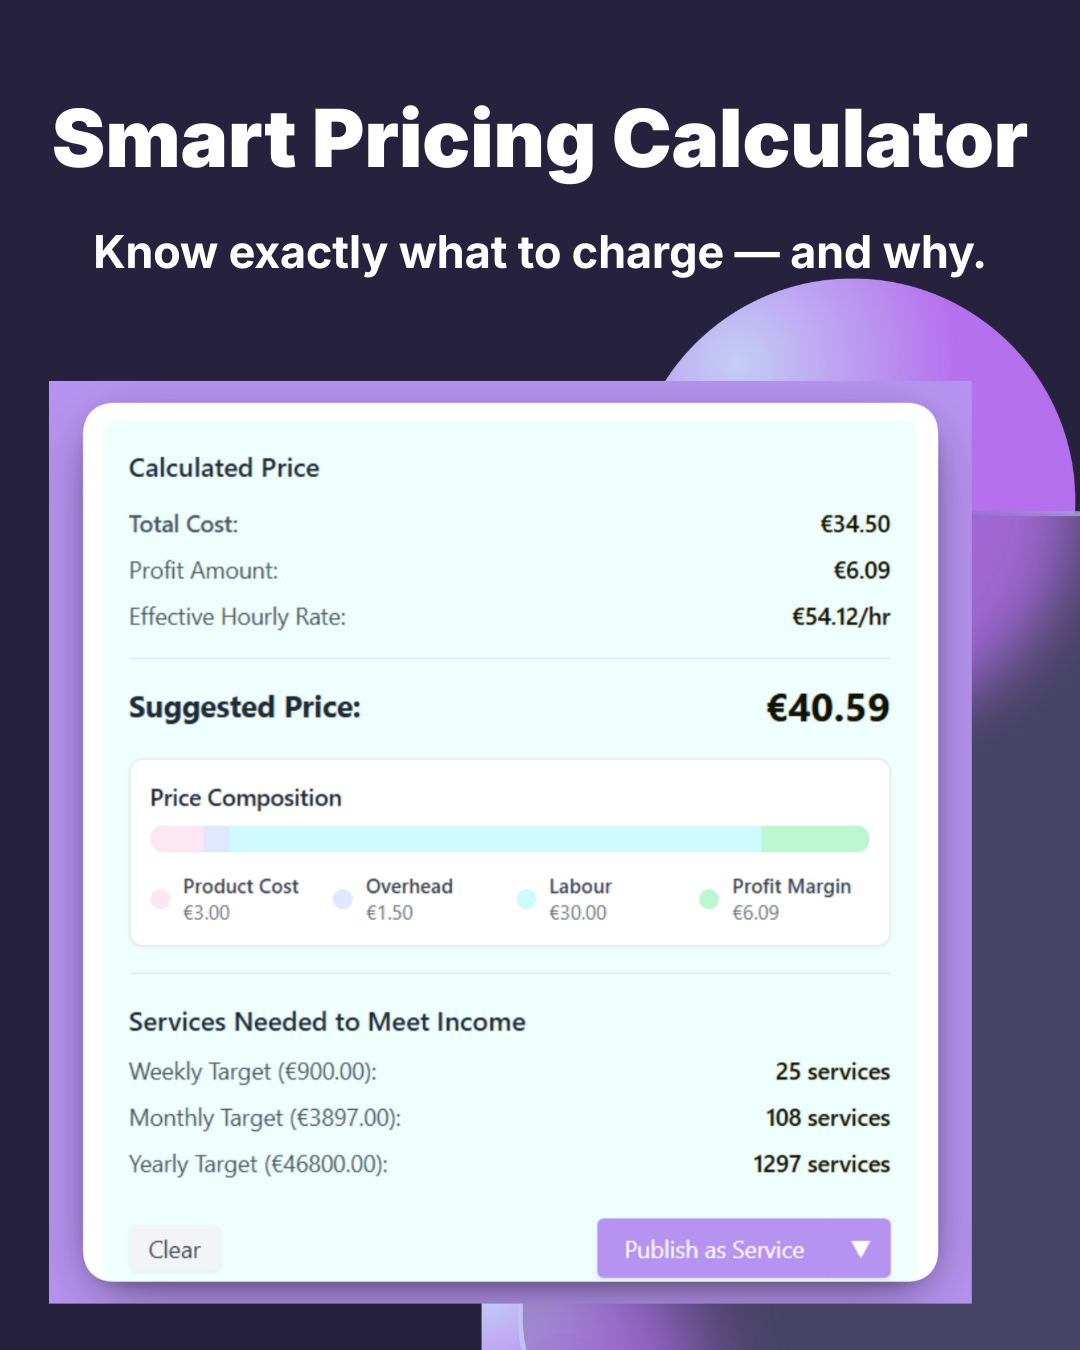Screen dimensions: 1080x1350
Task: Click the cyan Labour legend dot
Action: coord(526,899)
